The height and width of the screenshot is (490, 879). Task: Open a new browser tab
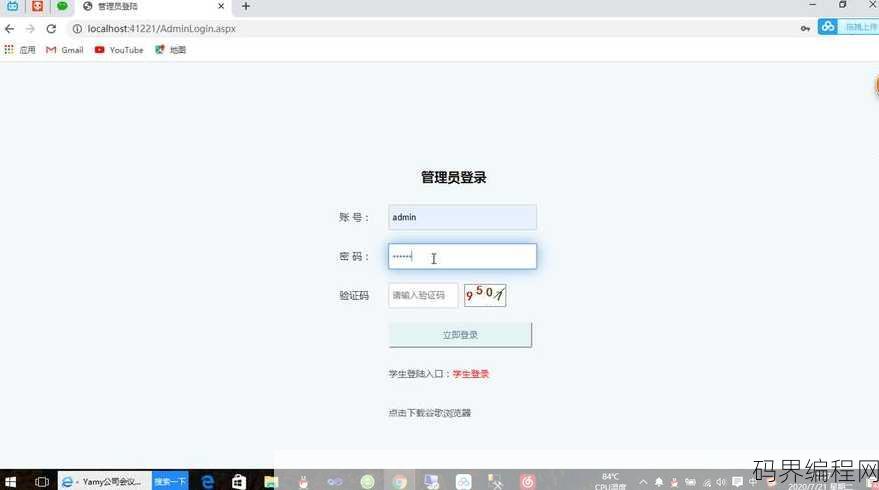246,6
